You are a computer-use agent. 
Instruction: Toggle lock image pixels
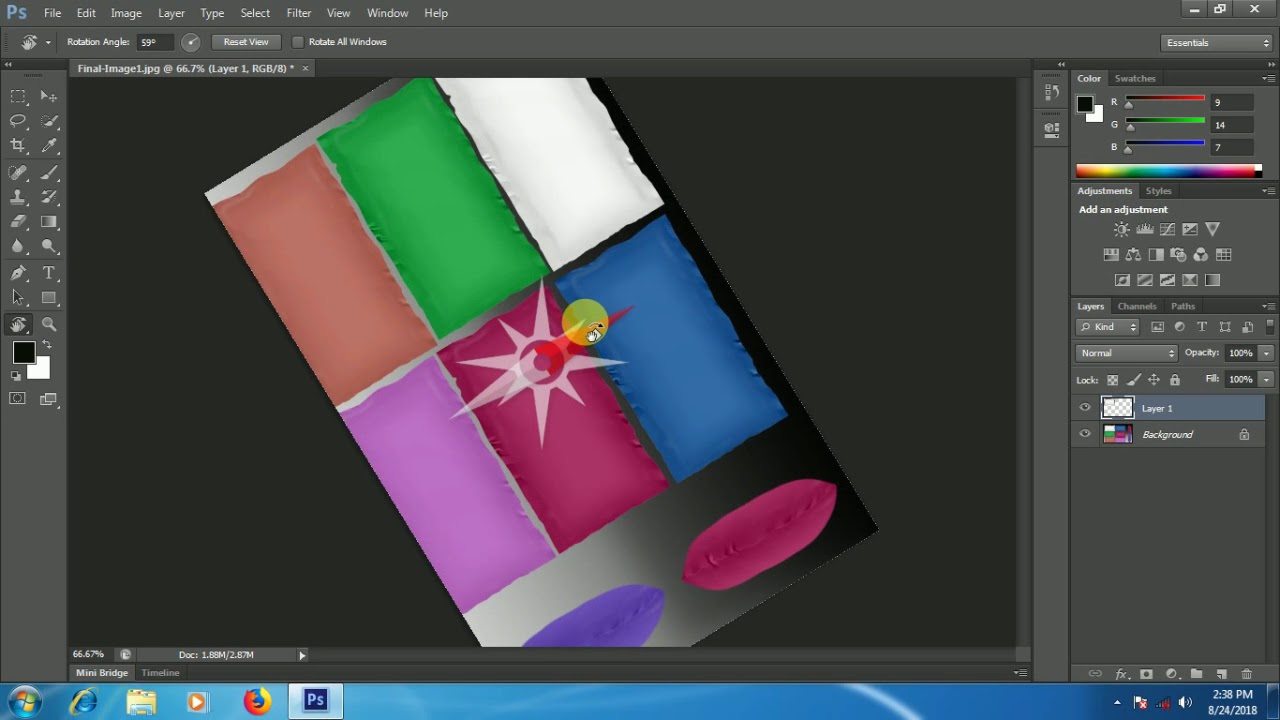[1133, 380]
